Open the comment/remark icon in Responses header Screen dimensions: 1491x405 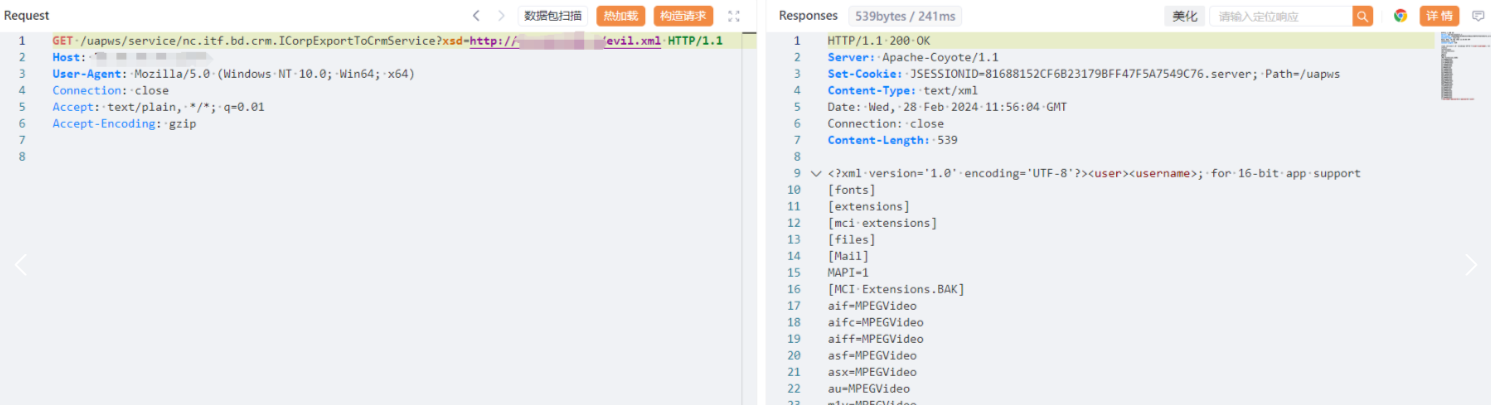click(x=1478, y=16)
